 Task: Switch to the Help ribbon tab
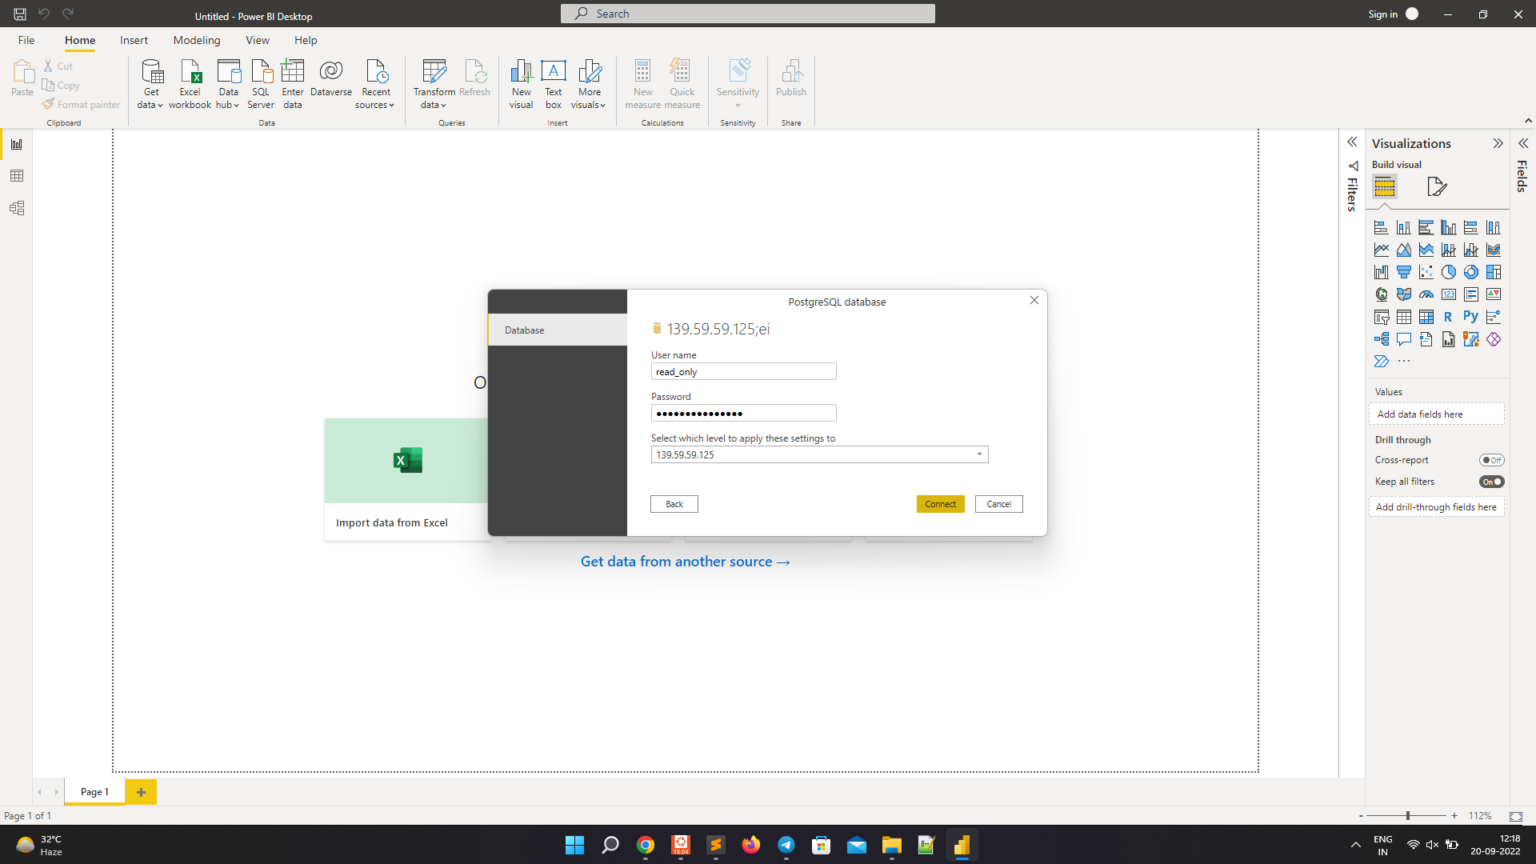(x=306, y=40)
